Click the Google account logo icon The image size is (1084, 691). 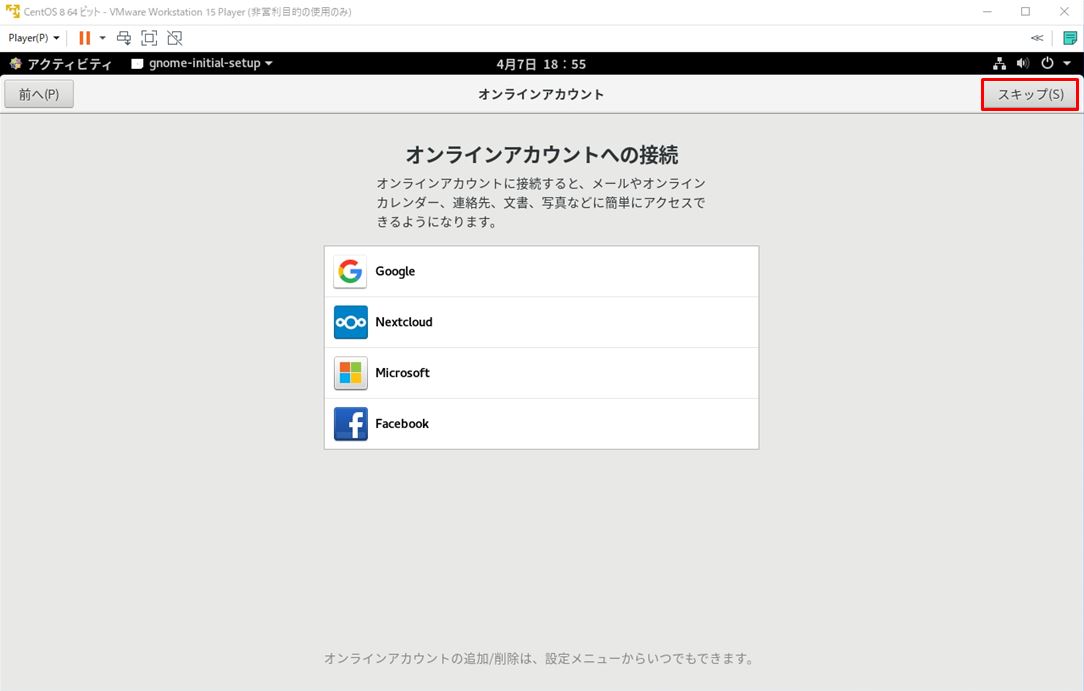click(x=351, y=272)
